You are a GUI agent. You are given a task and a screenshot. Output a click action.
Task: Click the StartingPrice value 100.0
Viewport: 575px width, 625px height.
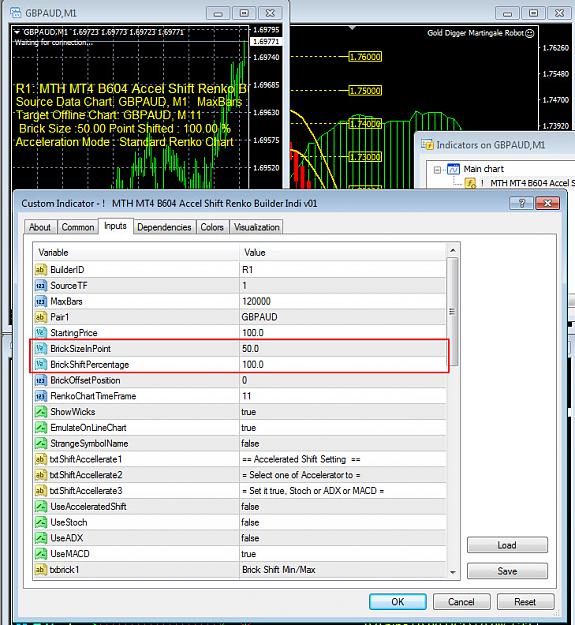click(x=253, y=333)
